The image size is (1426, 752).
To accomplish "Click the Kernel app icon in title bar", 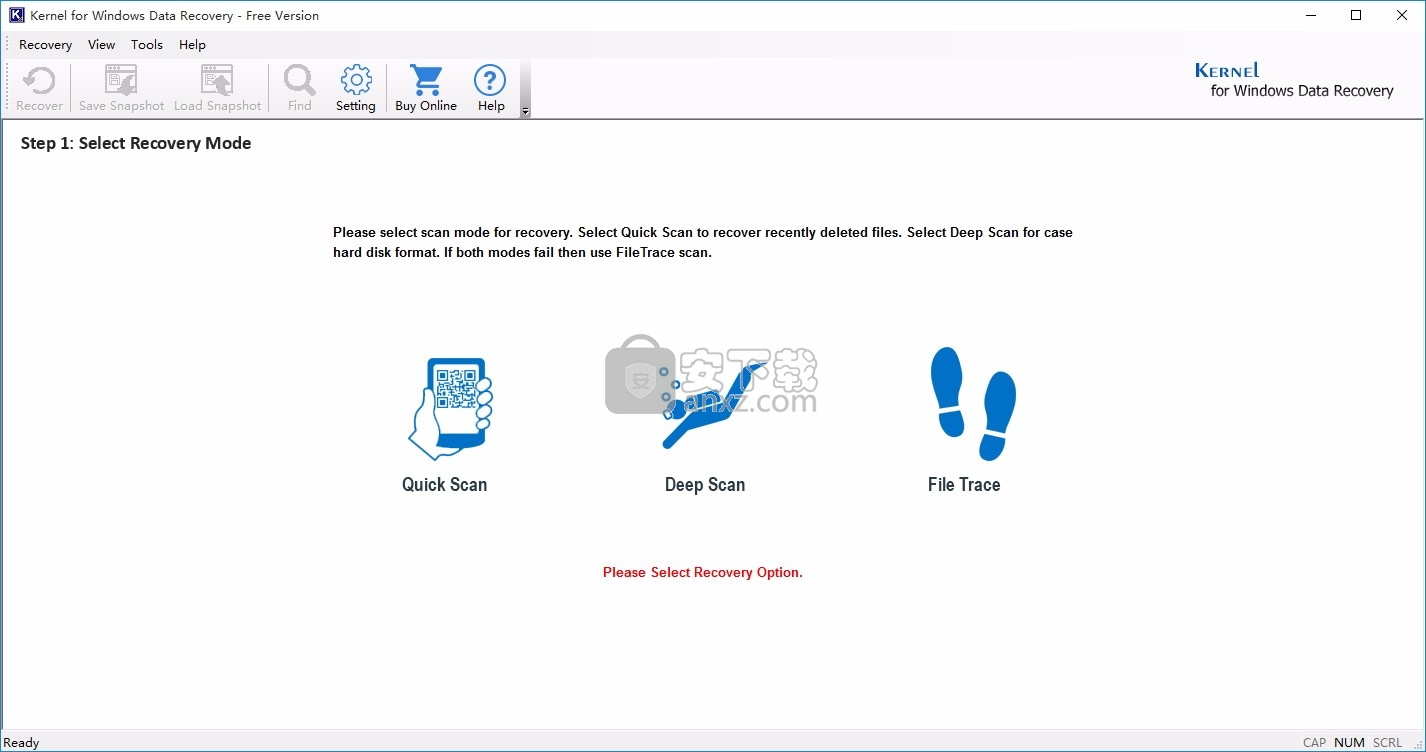I will pyautogui.click(x=16, y=15).
